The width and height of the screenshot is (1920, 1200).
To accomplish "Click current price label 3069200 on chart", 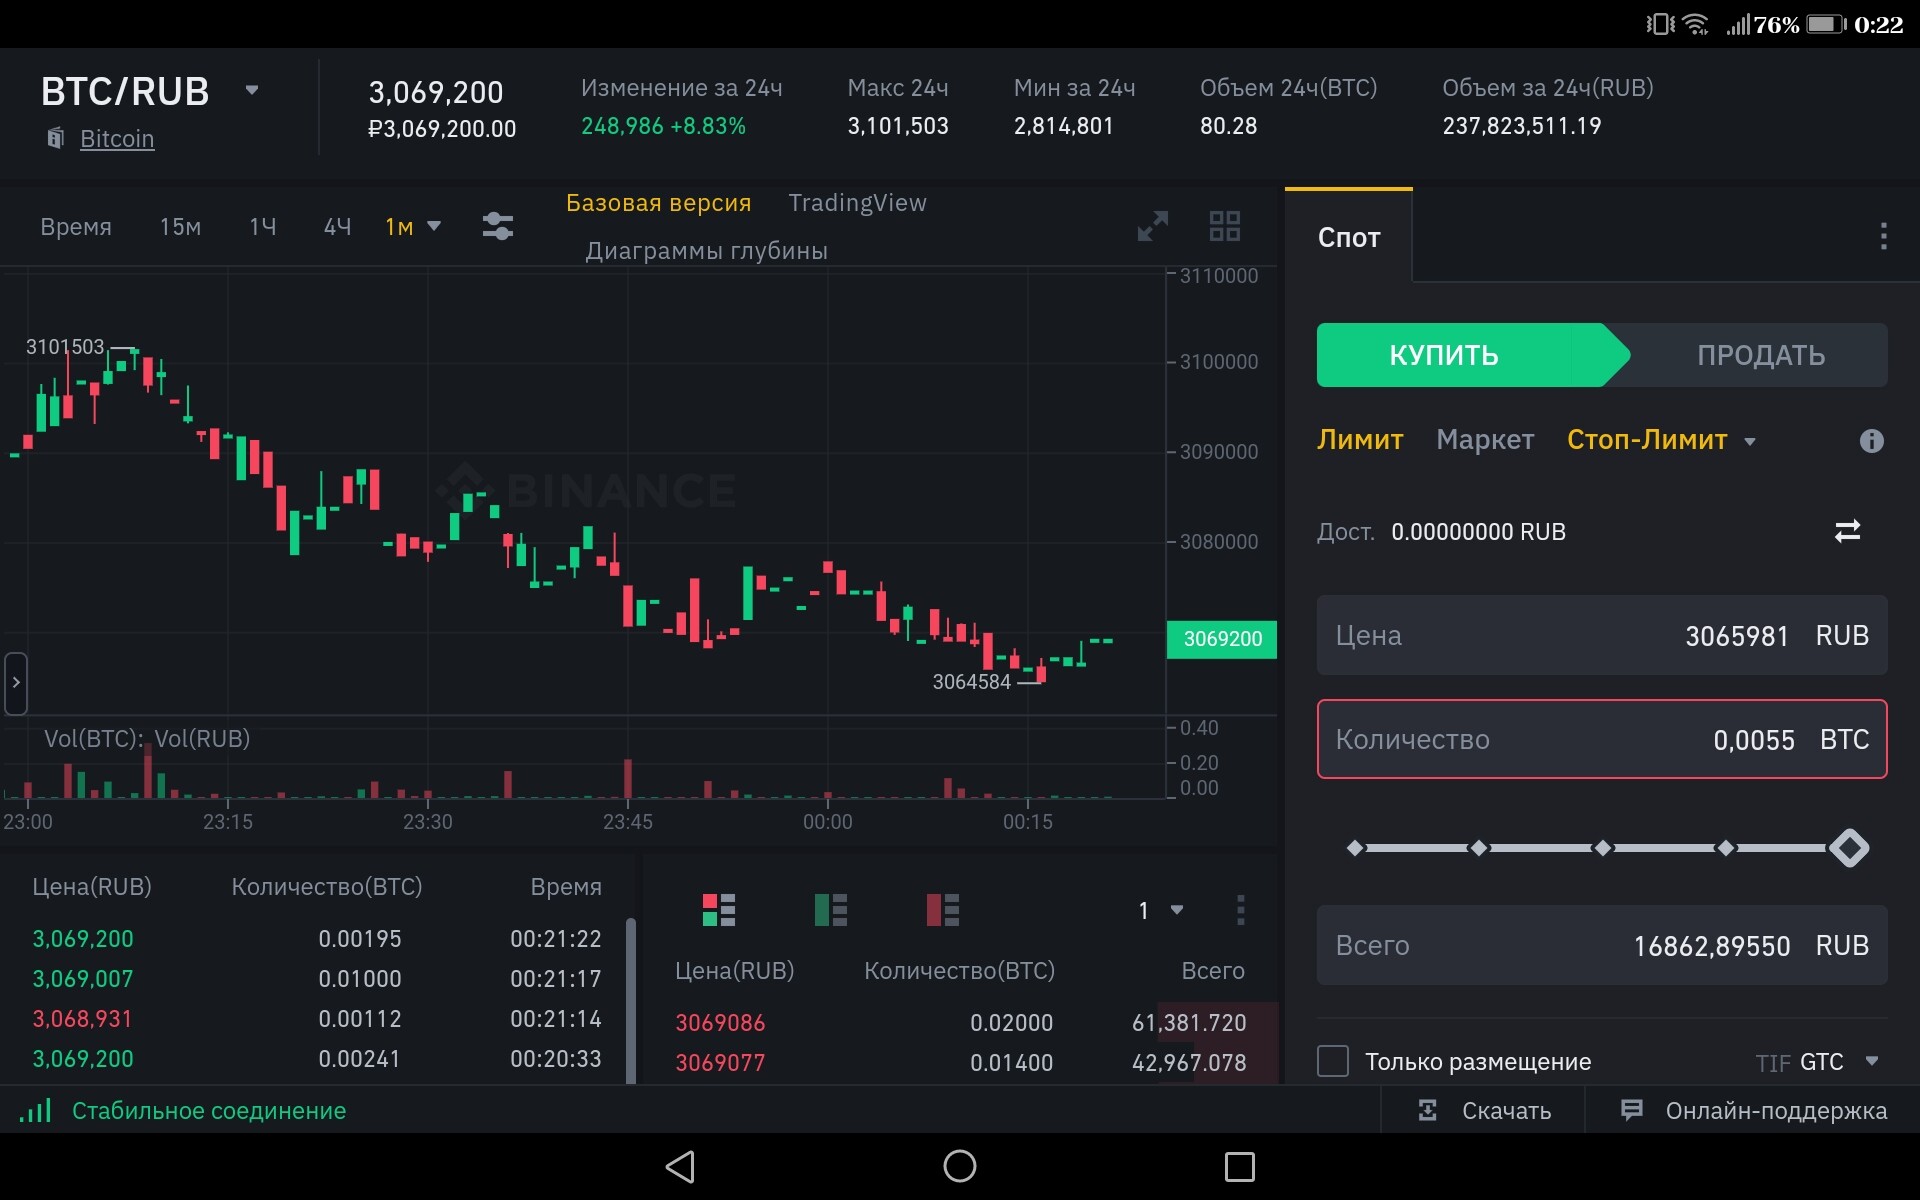I will [x=1222, y=639].
